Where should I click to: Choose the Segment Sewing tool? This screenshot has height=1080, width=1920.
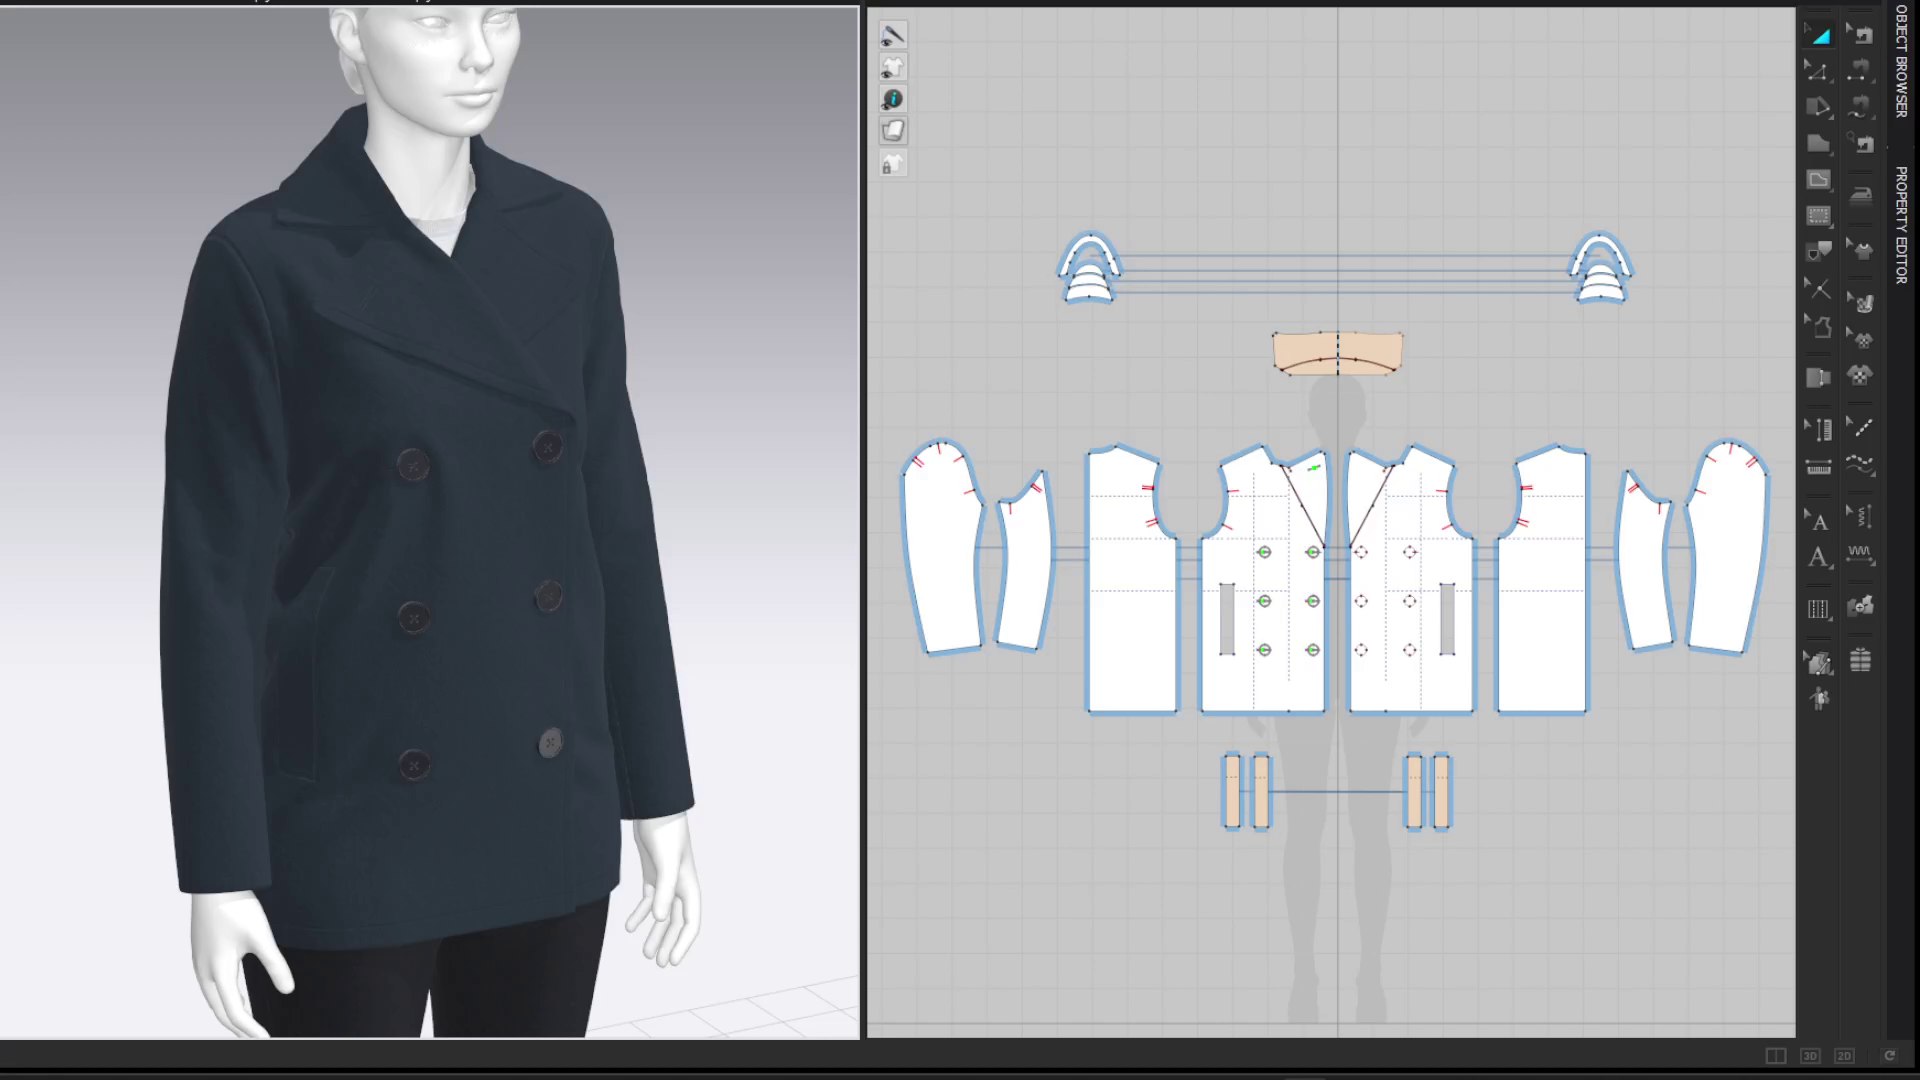tap(1860, 71)
